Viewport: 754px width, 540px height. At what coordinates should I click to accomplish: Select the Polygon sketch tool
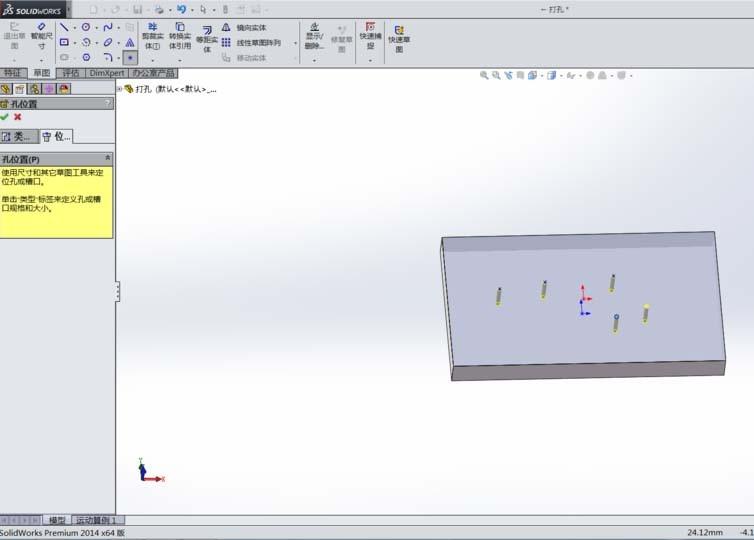(86, 57)
